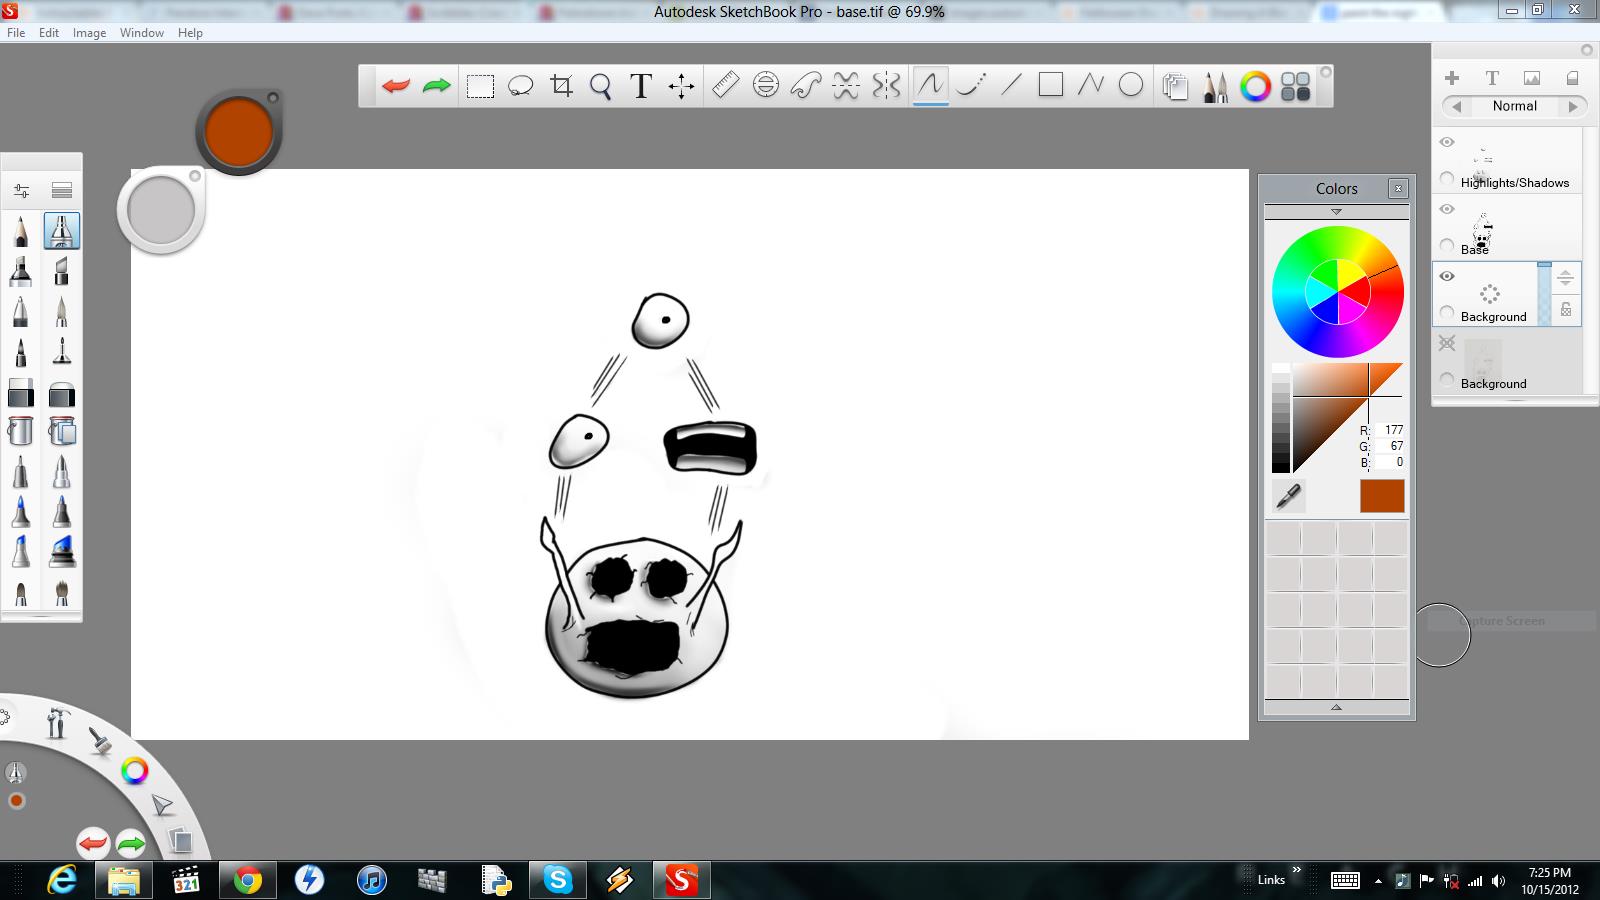1600x900 pixels.
Task: Click the gray brush puck
Action: [x=161, y=210]
